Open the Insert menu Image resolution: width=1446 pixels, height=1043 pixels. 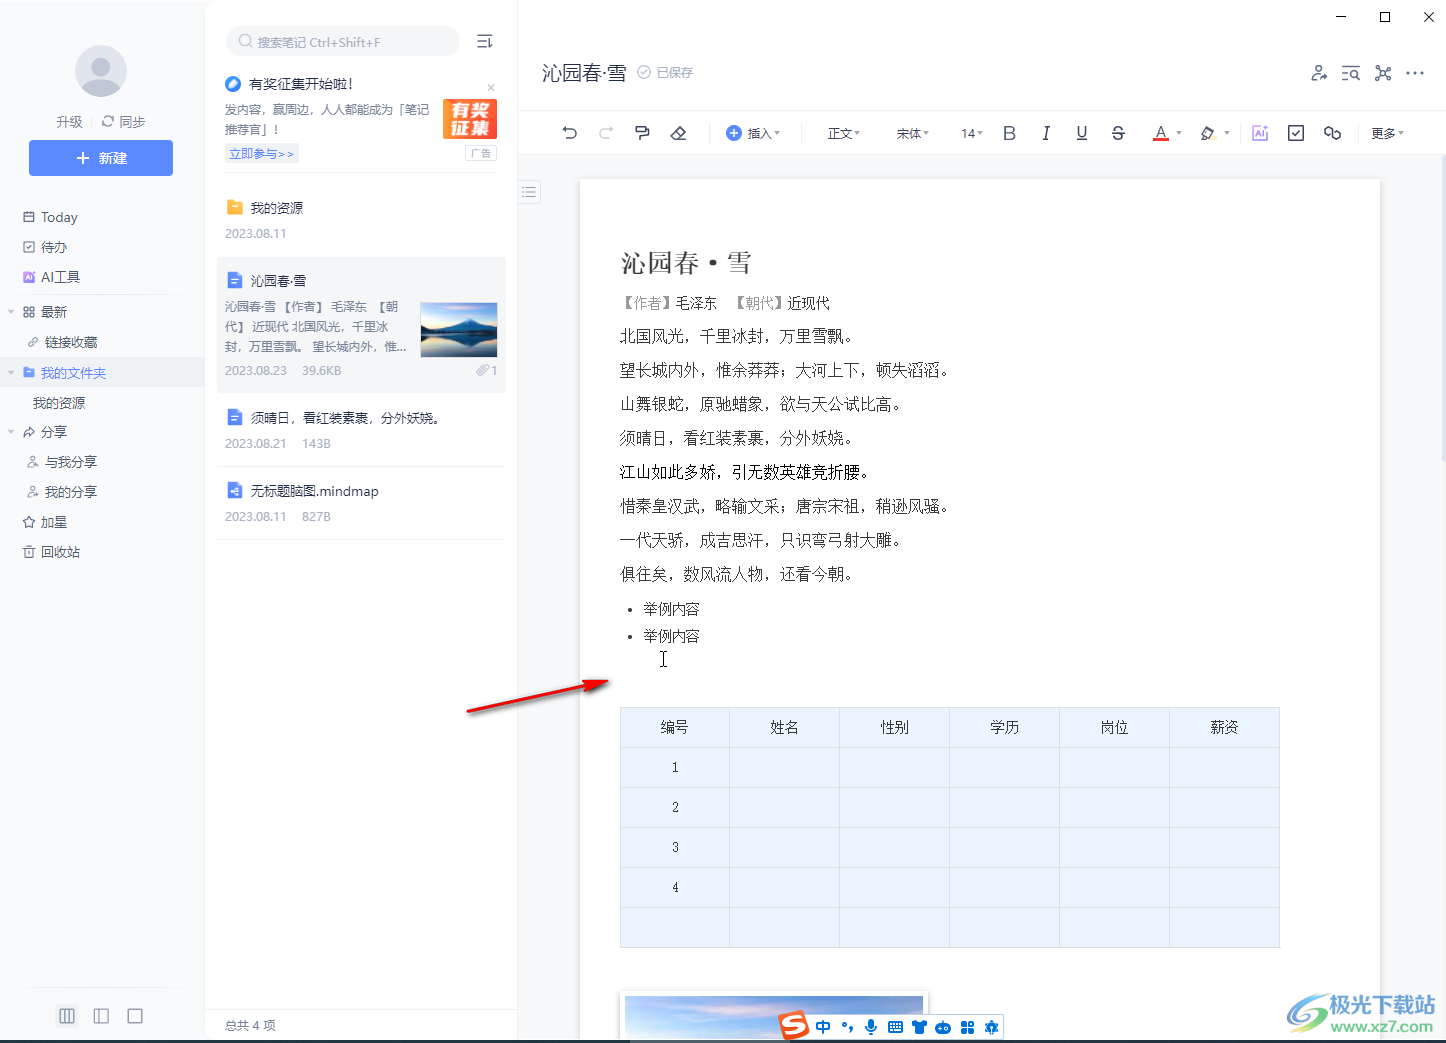[753, 133]
